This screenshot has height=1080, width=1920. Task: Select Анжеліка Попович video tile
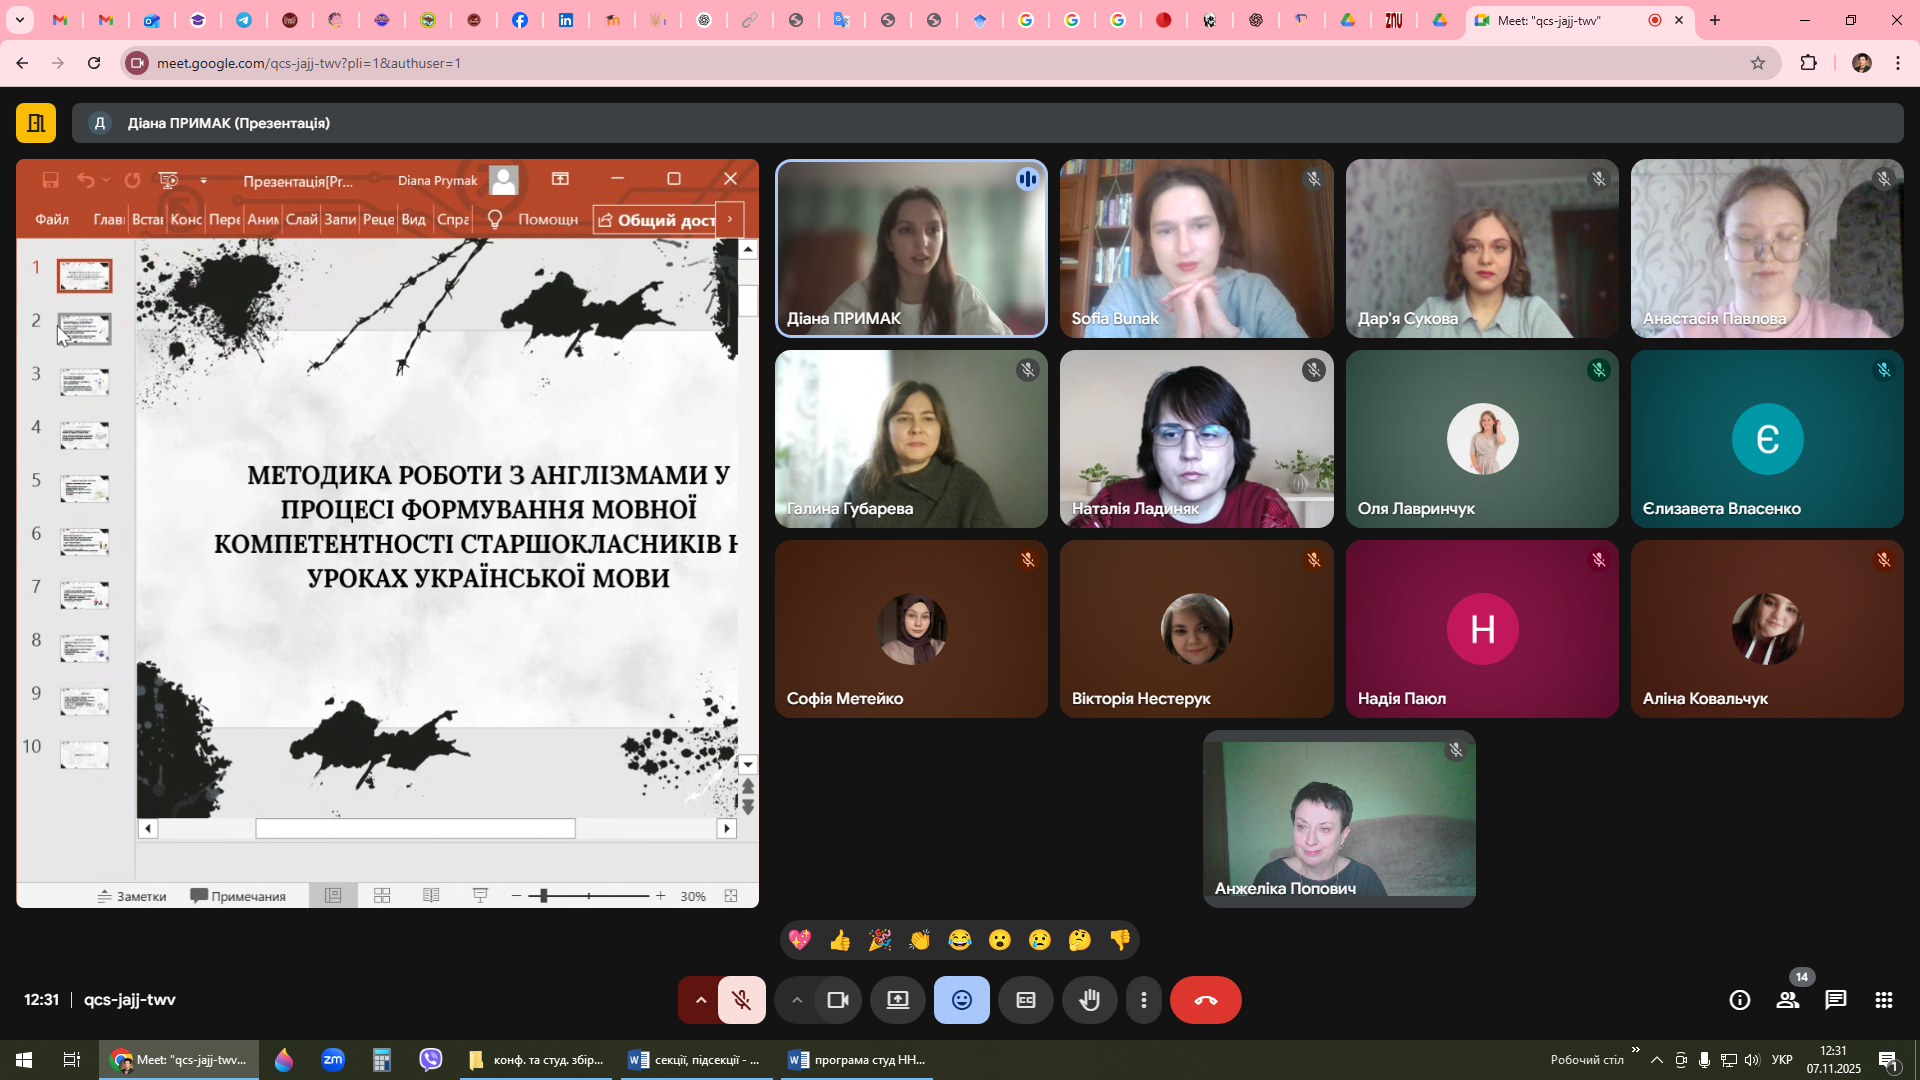tap(1338, 819)
